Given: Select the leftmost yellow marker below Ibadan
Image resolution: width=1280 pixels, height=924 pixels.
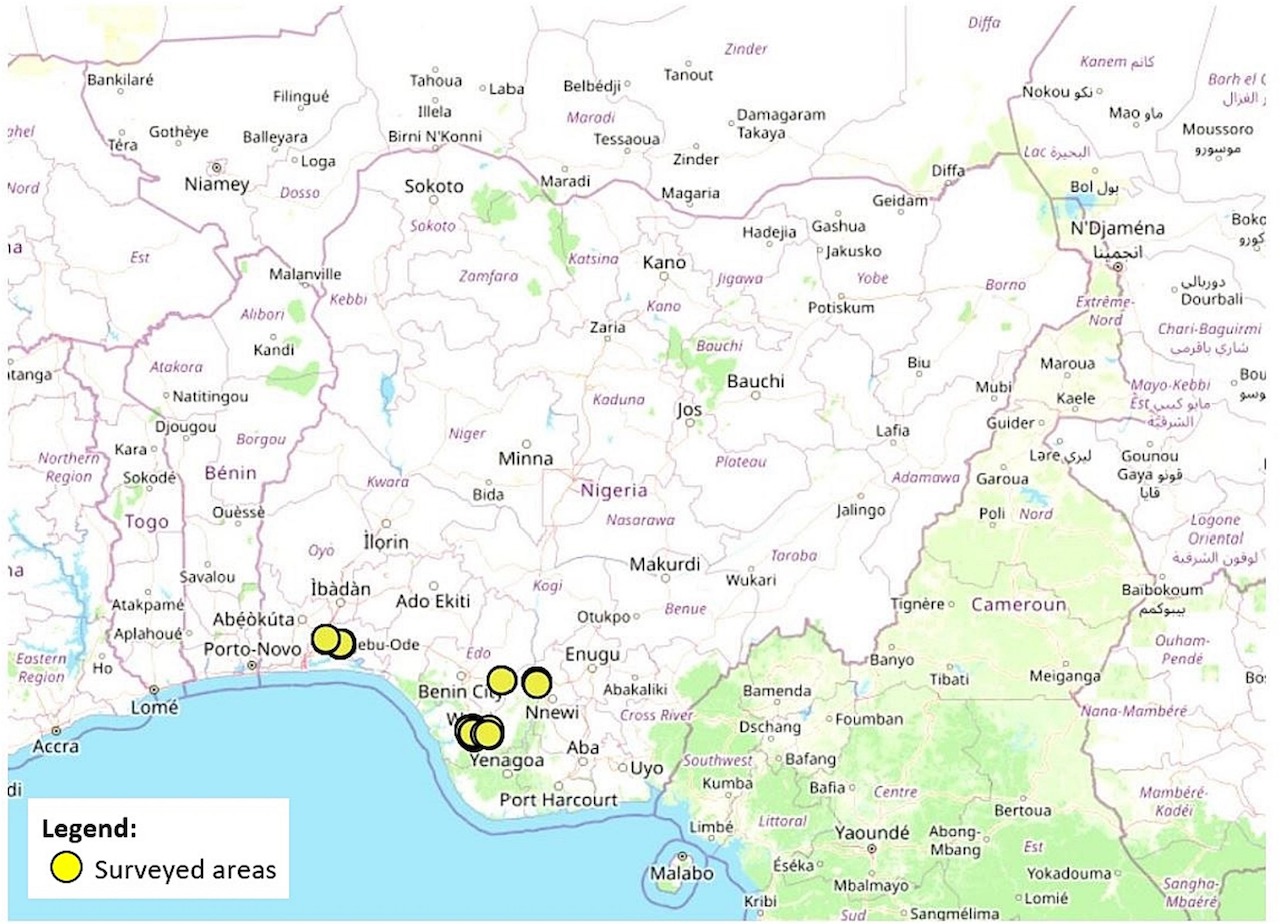Looking at the screenshot, I should tap(325, 638).
